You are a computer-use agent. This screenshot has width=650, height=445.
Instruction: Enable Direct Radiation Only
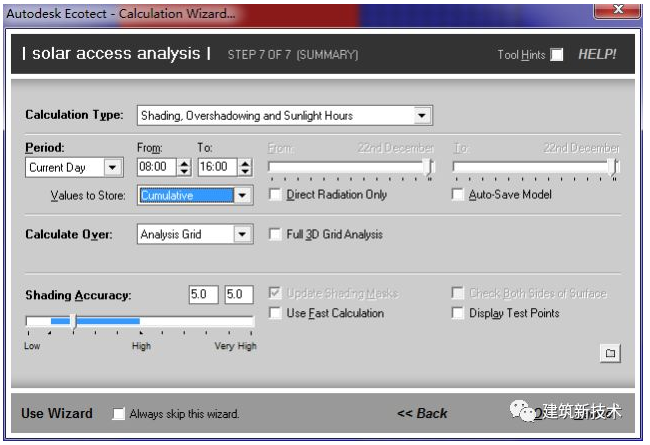275,195
